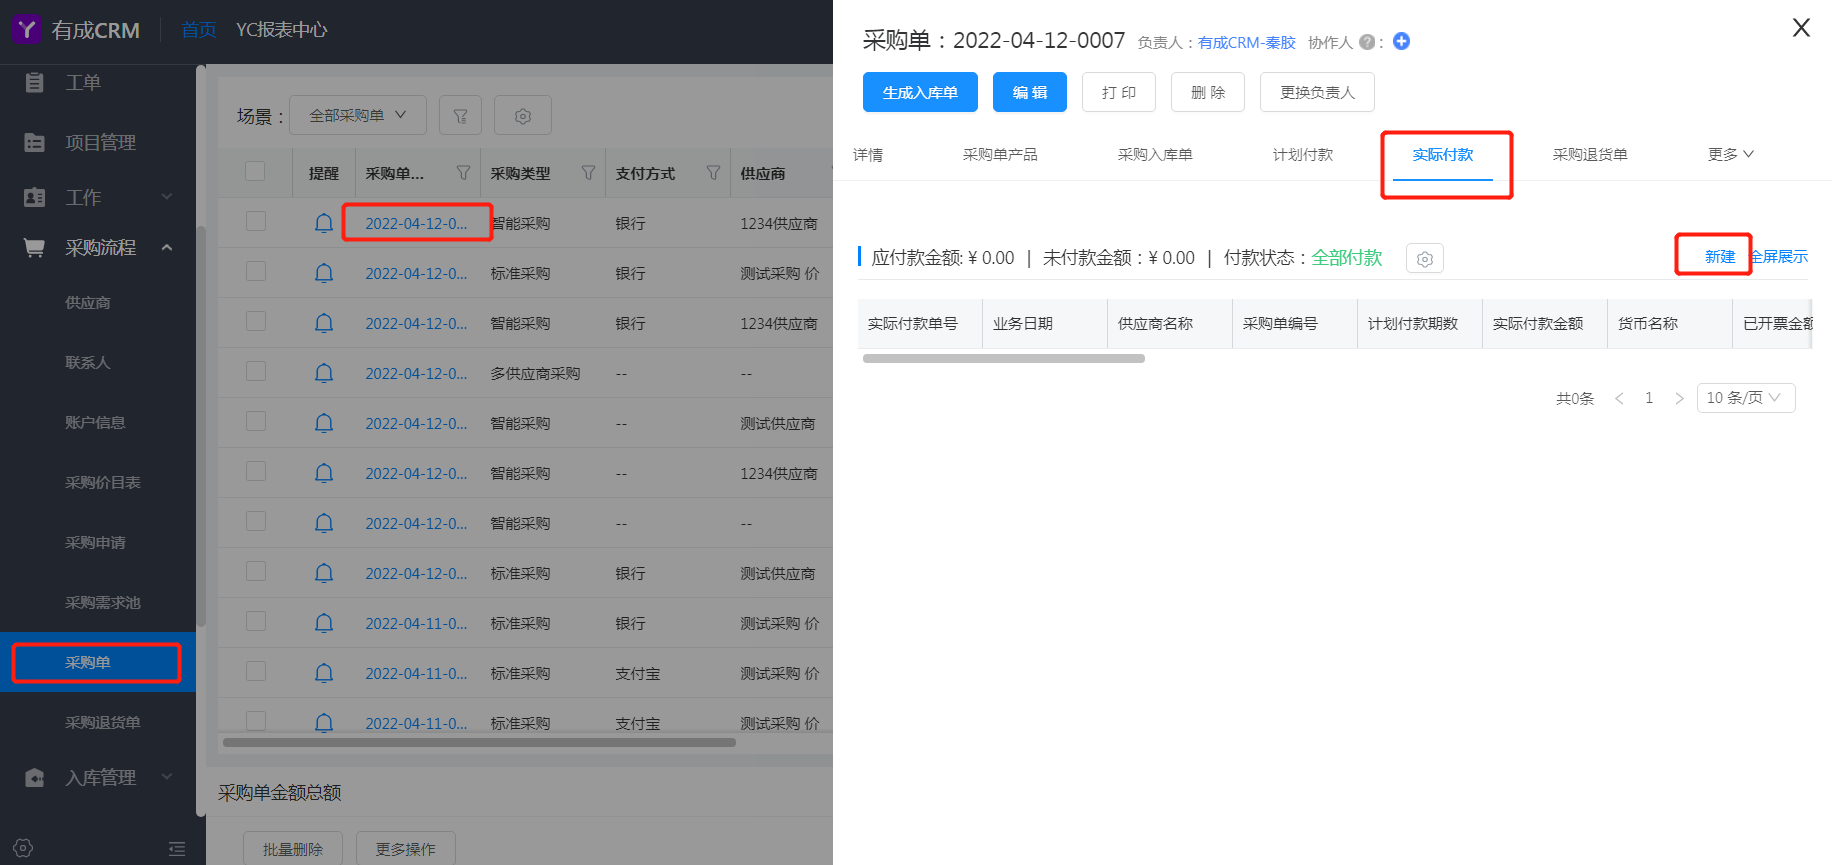This screenshot has height=865, width=1832.
Task: Open settings gear at sidebar bottom
Action: pos(23,848)
